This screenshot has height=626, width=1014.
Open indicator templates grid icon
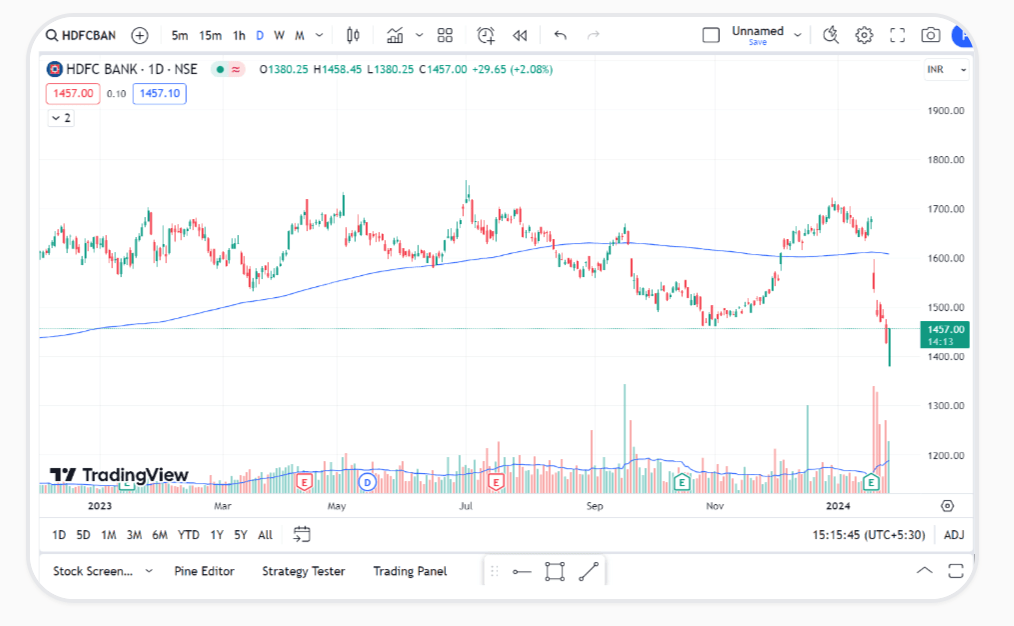tap(445, 35)
